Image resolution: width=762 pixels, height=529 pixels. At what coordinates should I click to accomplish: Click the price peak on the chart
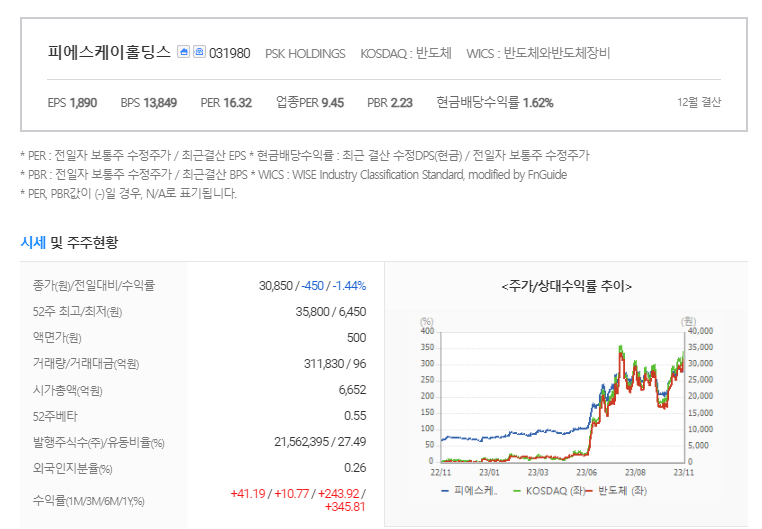(621, 347)
